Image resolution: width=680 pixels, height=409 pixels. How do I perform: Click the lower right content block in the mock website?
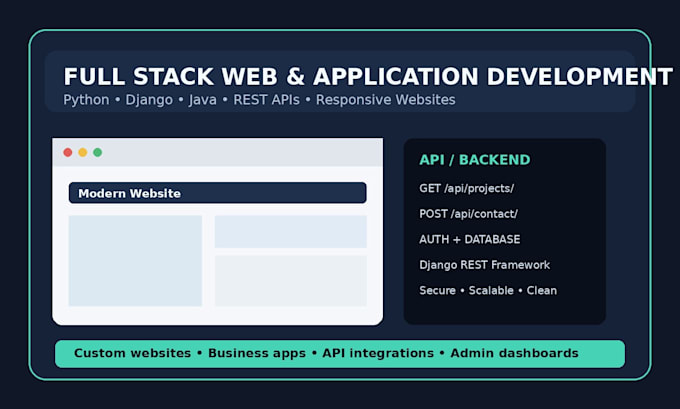pyautogui.click(x=291, y=281)
